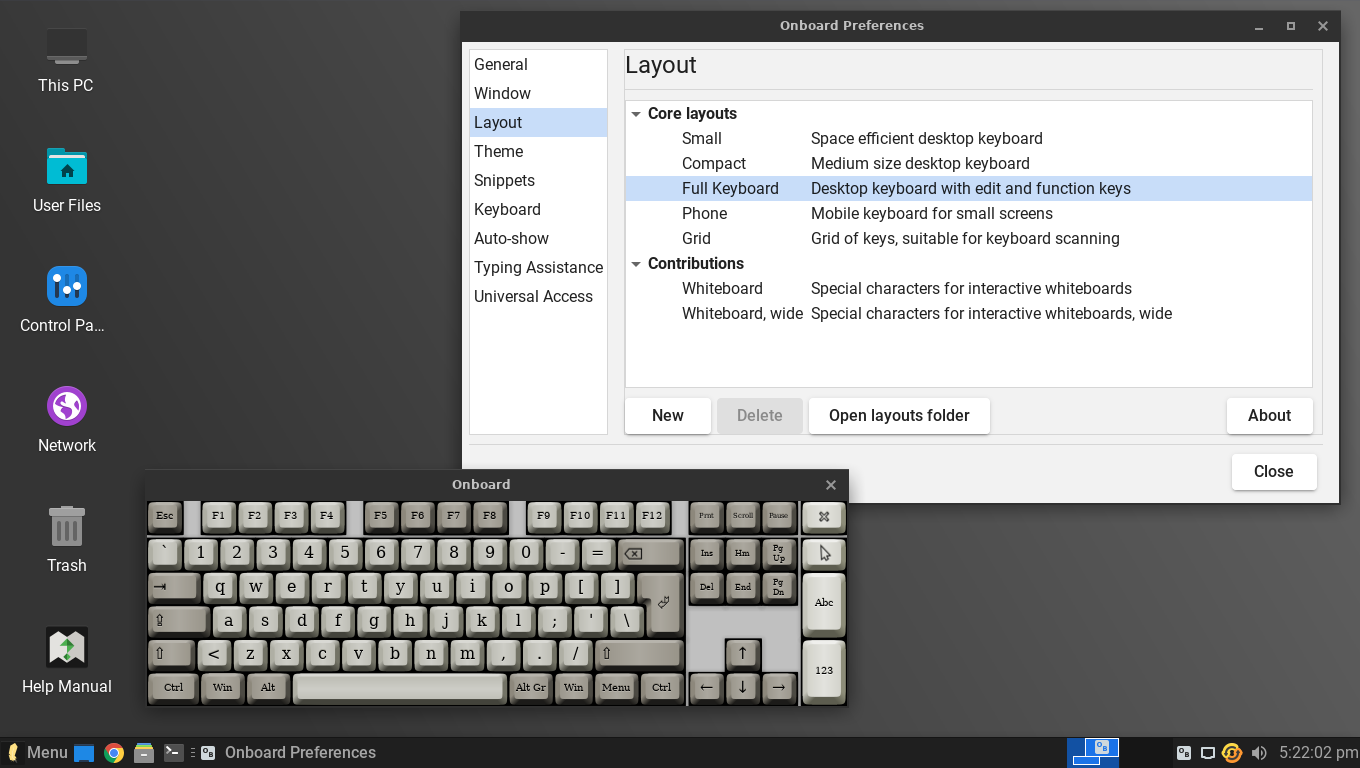Collapse the Contributions group
Viewport: 1360px width, 768px height.
tap(637, 263)
